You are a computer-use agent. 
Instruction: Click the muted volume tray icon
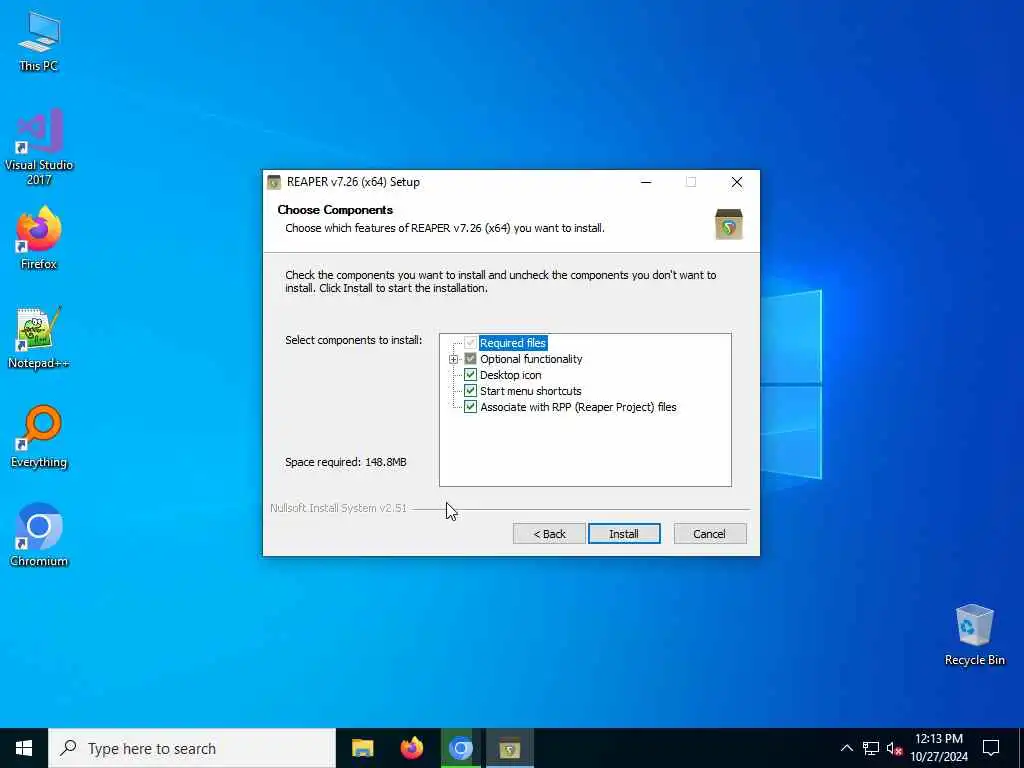click(894, 748)
